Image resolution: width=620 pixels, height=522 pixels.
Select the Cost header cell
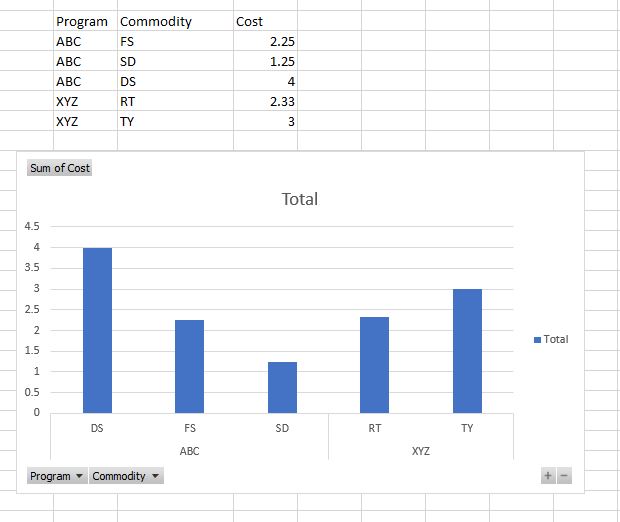pyautogui.click(x=265, y=21)
